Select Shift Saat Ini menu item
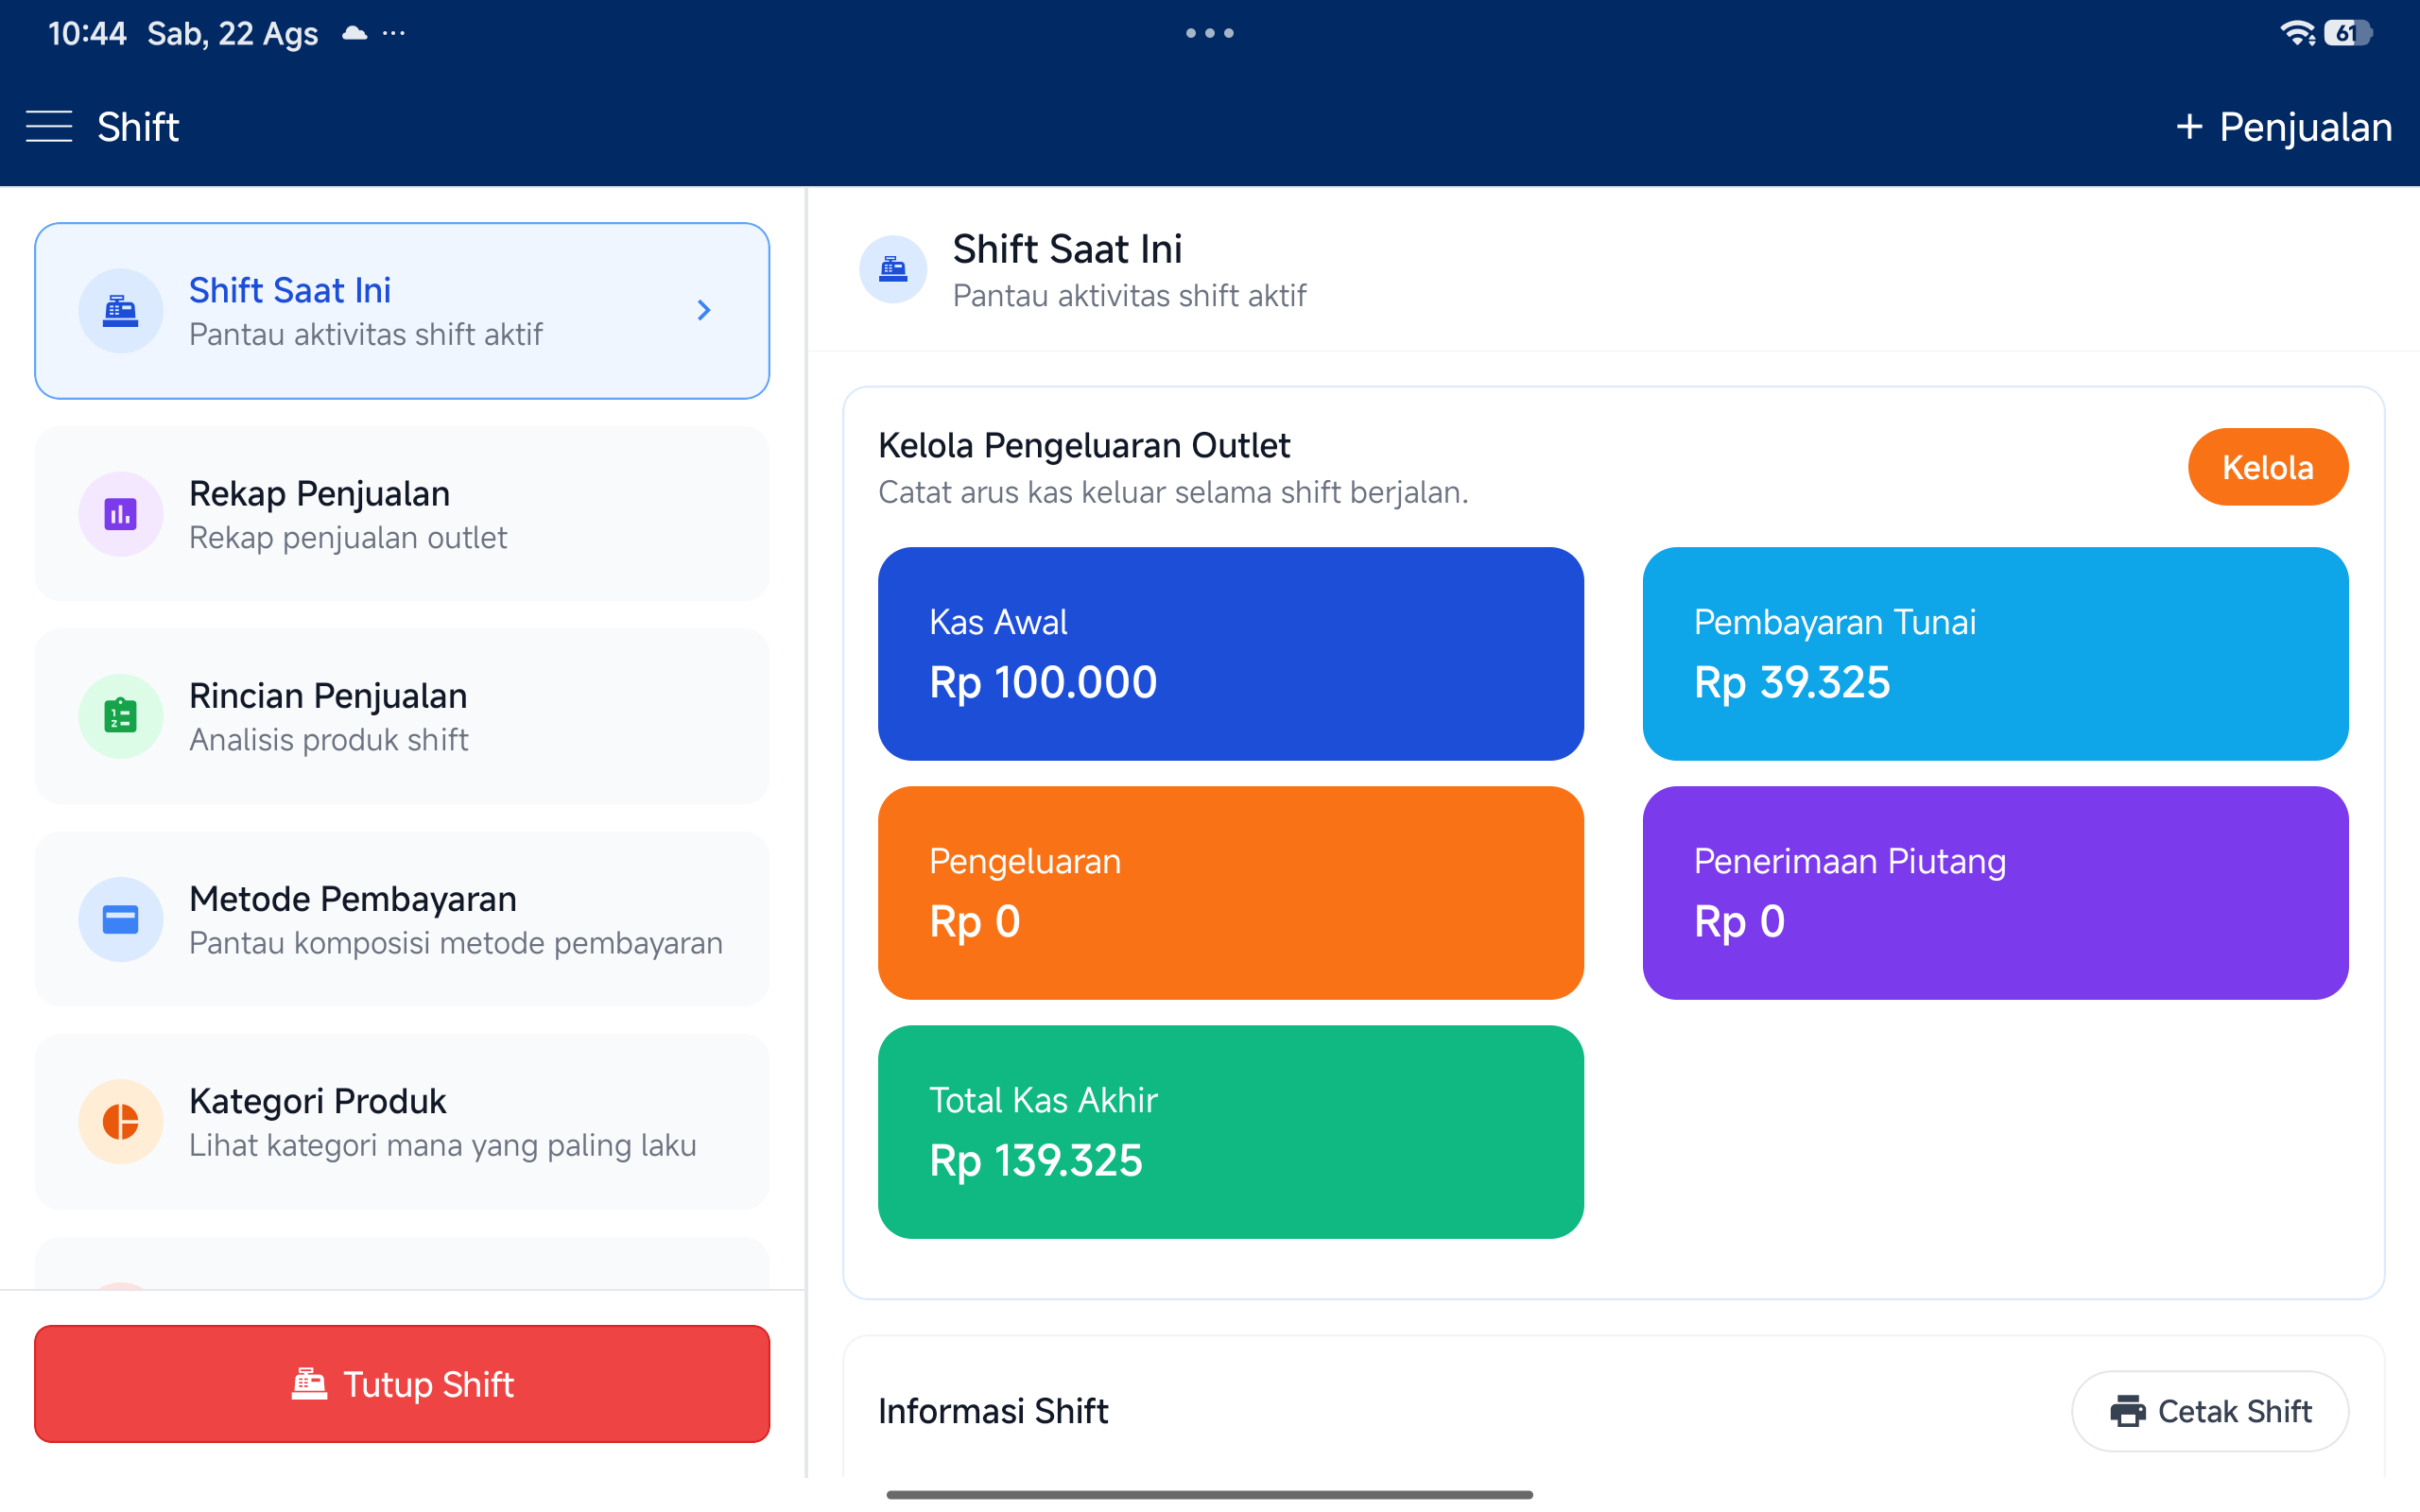 (x=402, y=311)
